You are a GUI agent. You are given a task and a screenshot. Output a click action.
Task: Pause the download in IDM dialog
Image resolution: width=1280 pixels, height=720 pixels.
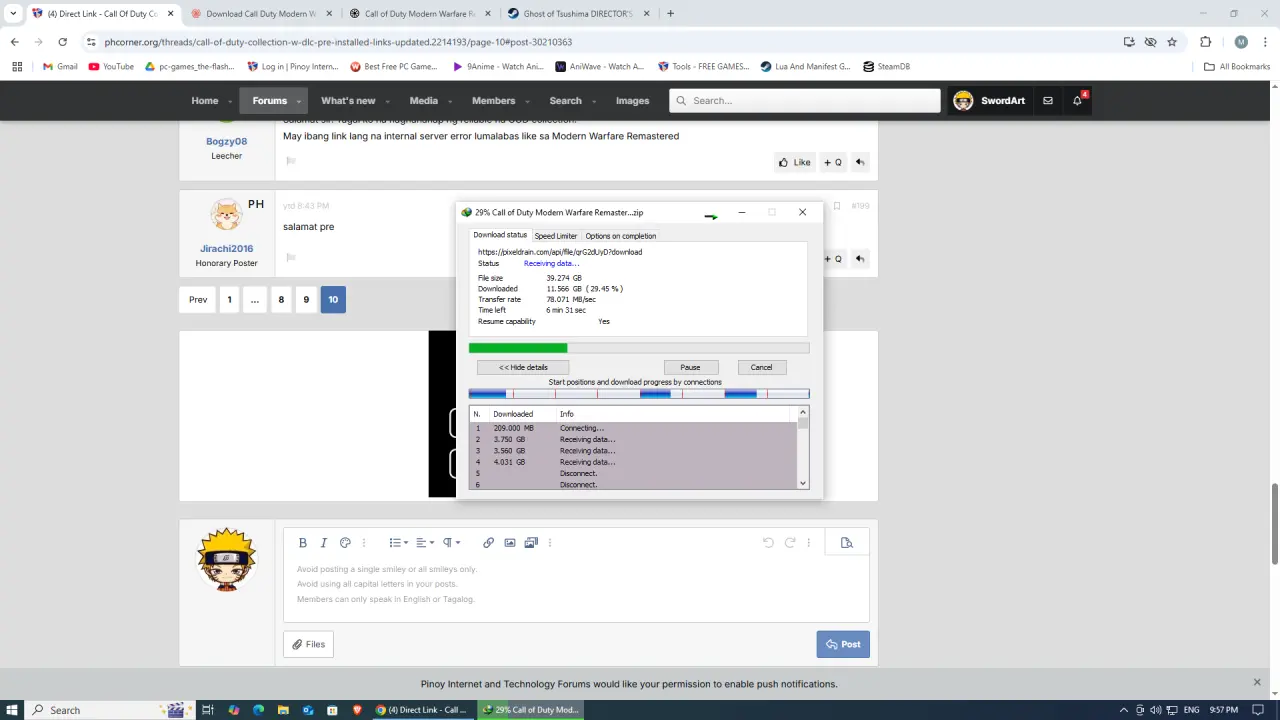[x=690, y=367]
